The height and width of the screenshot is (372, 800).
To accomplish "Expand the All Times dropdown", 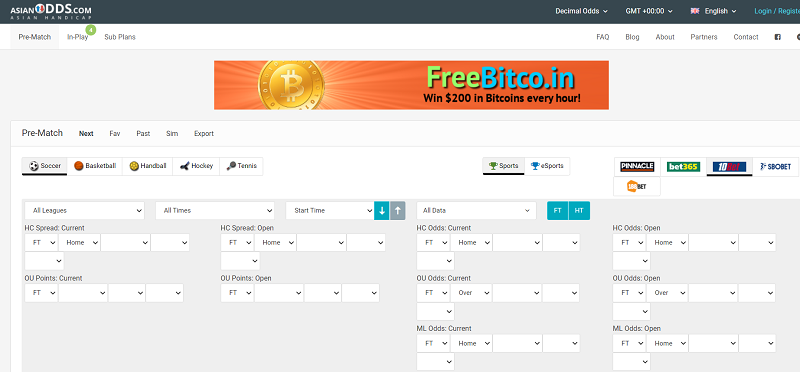I will tap(215, 210).
